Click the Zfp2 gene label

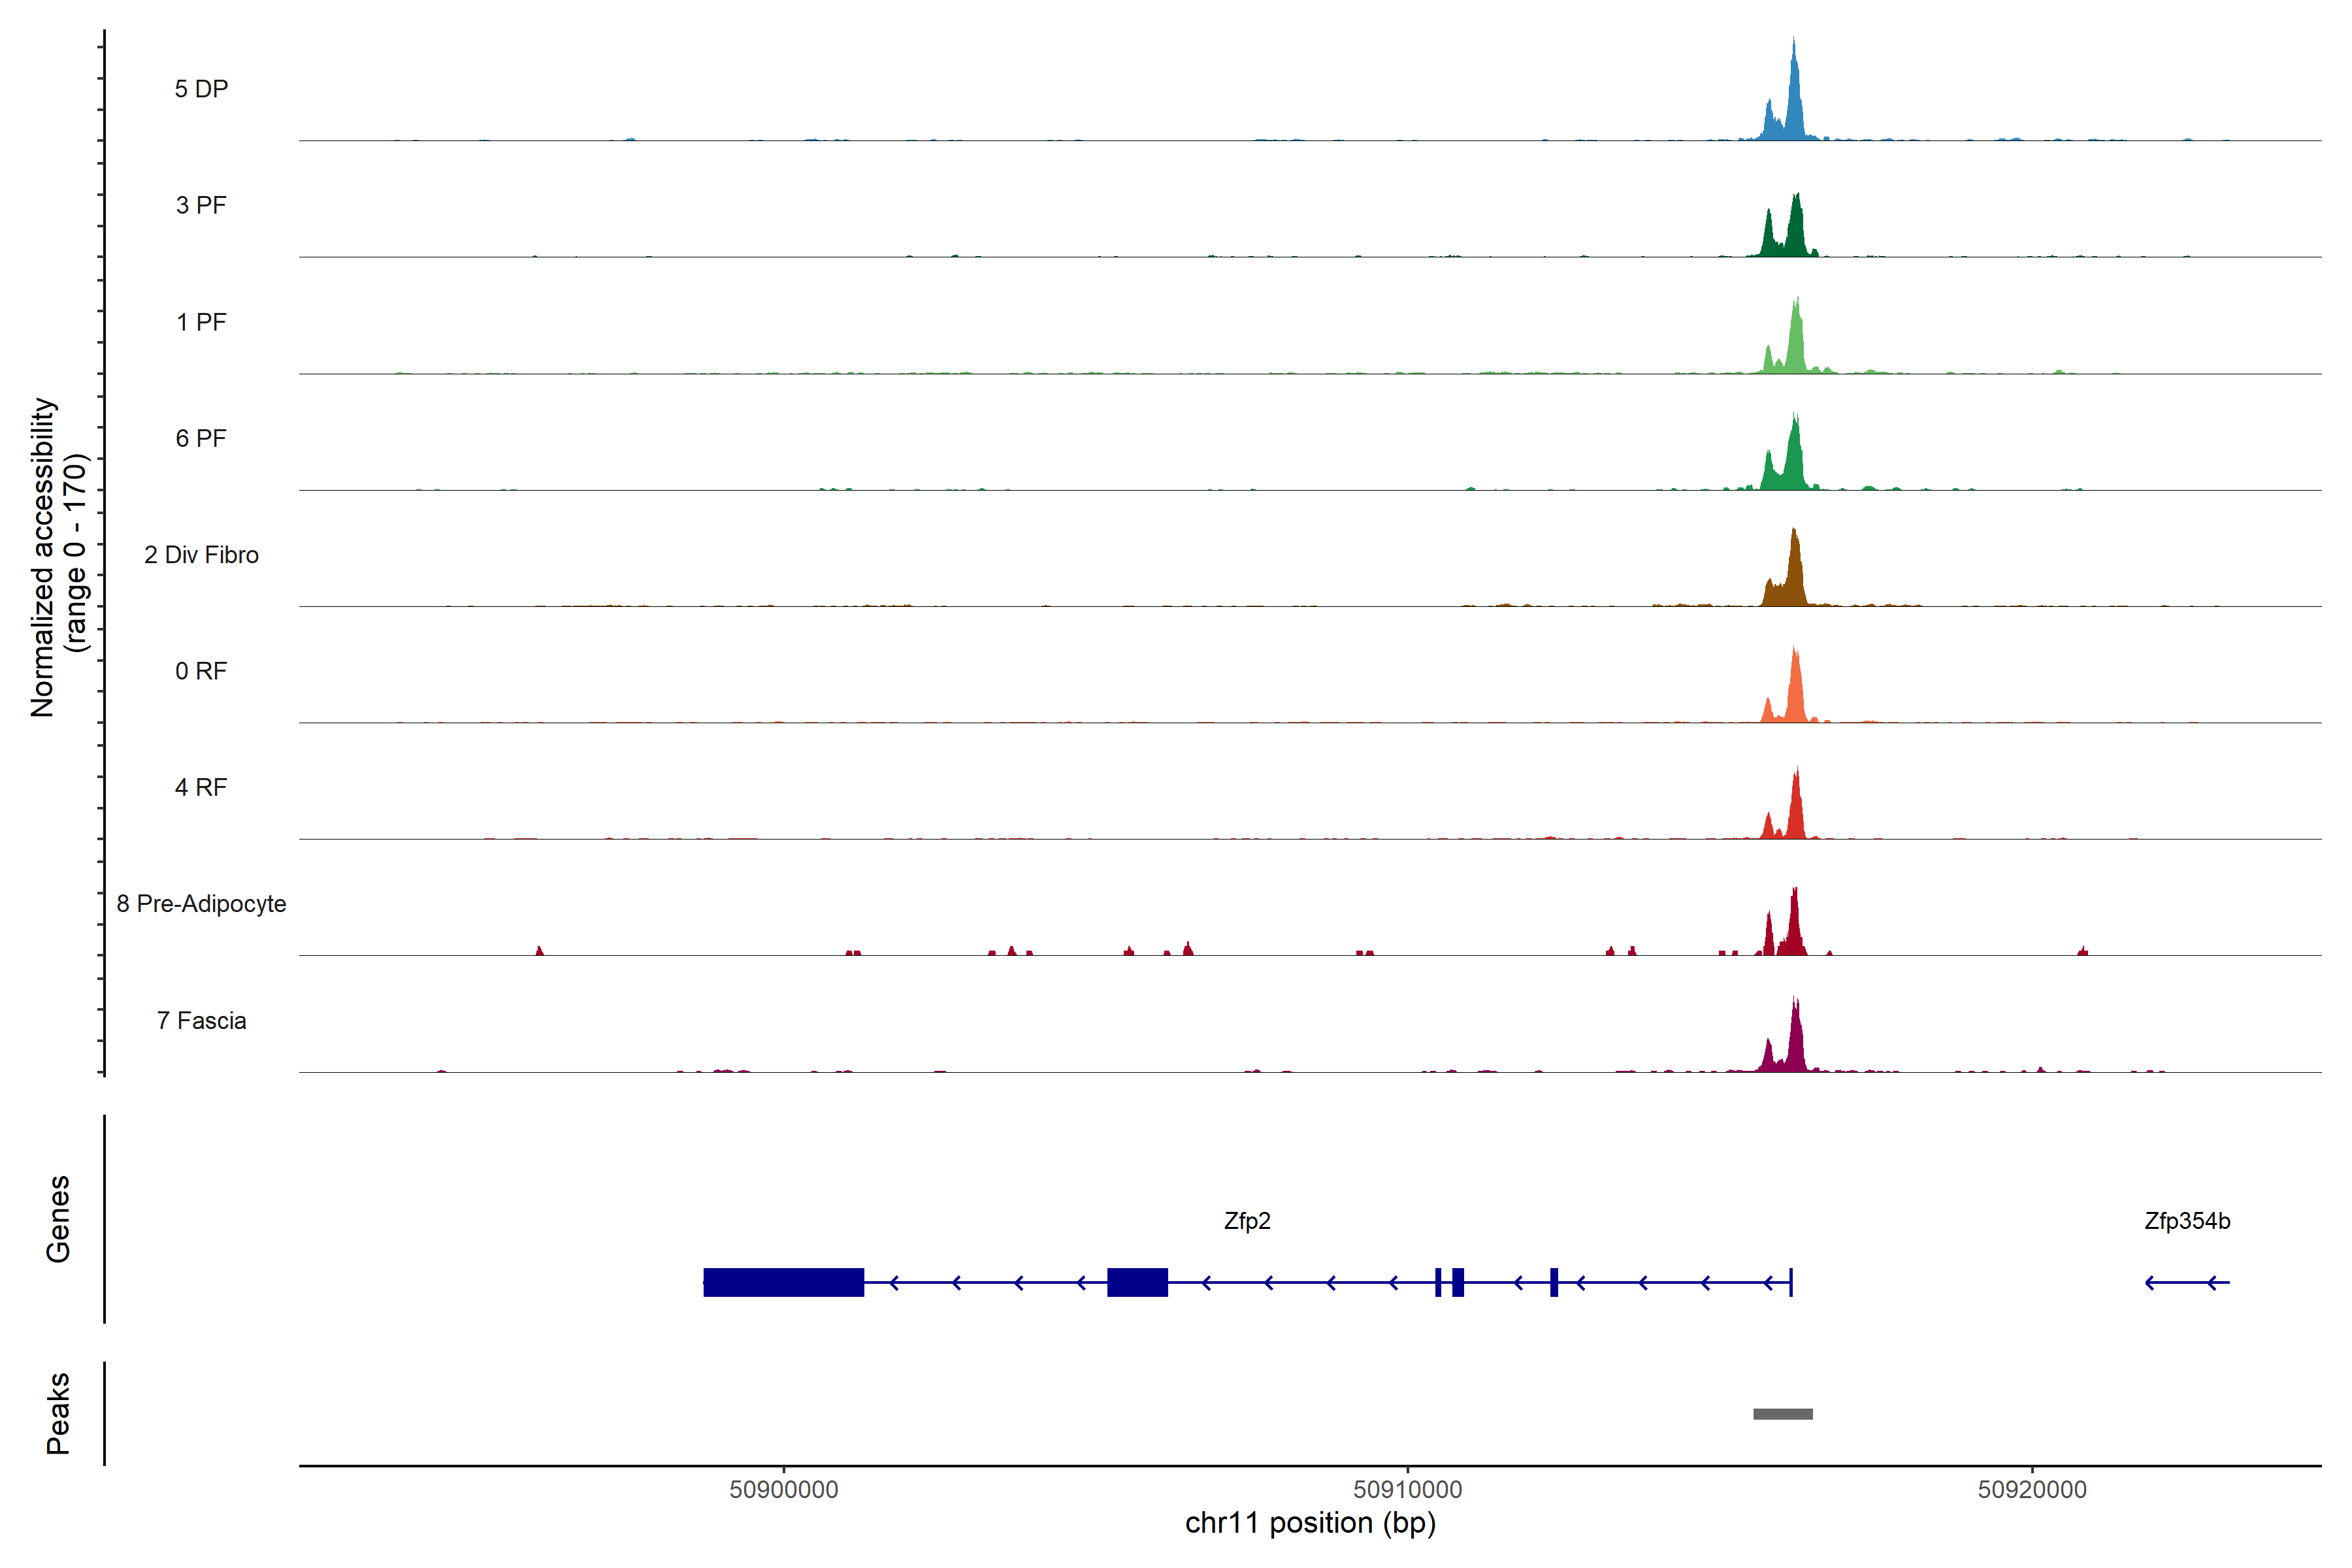pyautogui.click(x=1247, y=1221)
